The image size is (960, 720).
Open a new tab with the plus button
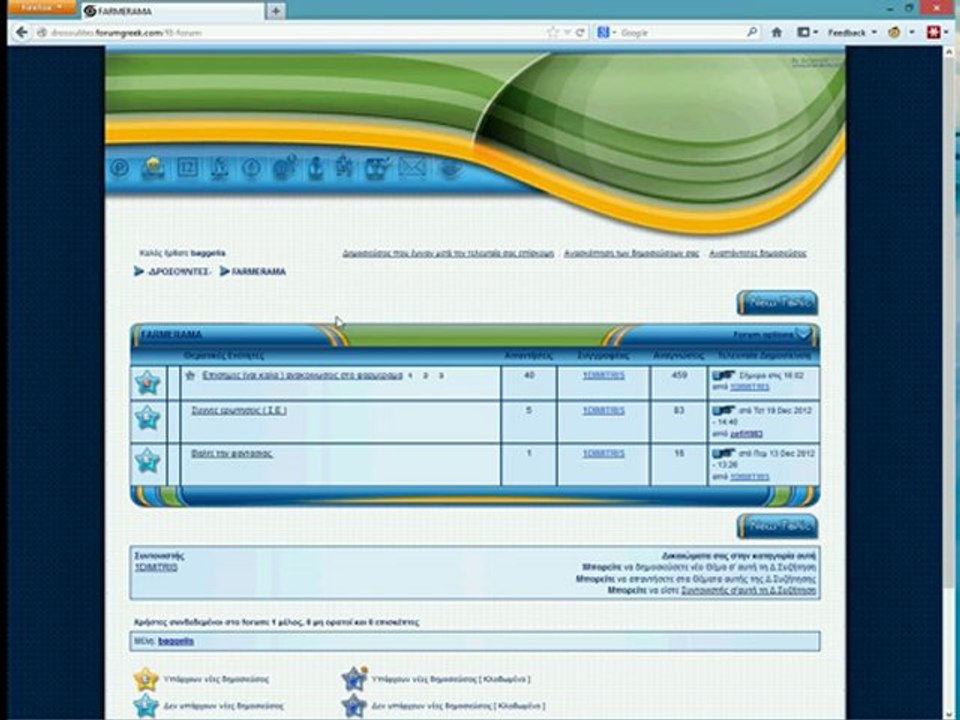(x=276, y=11)
